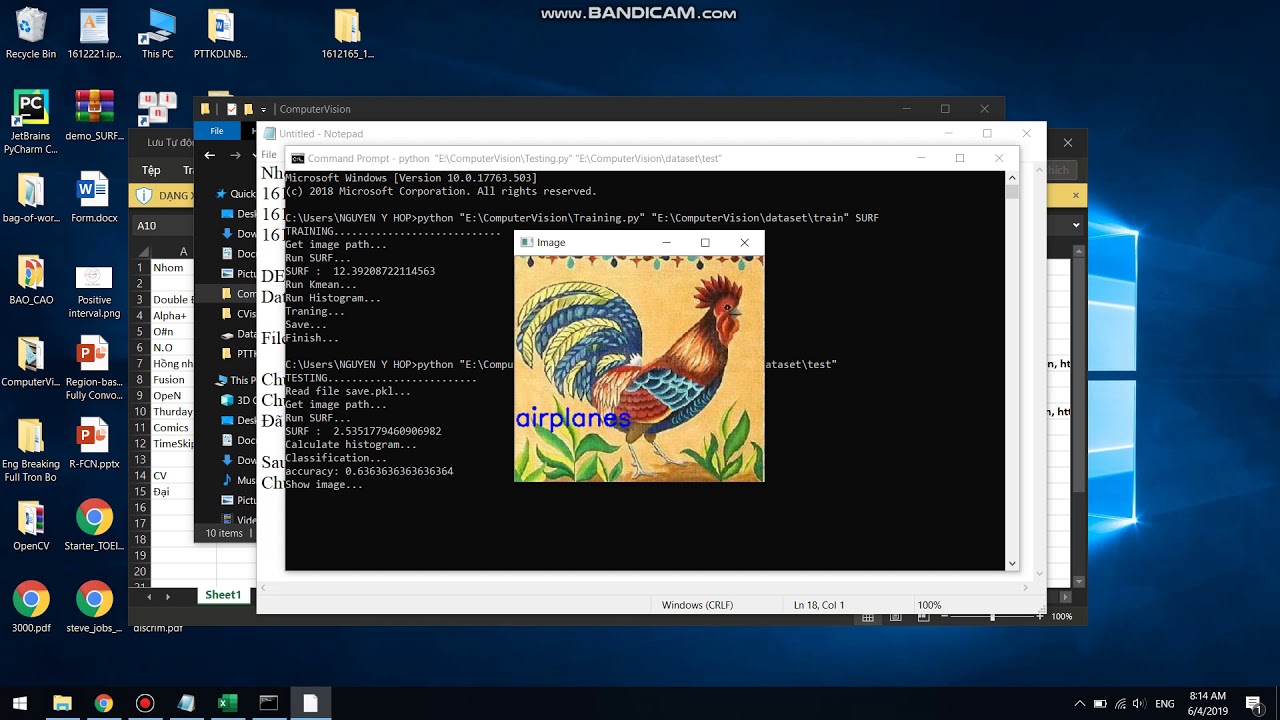Open the 1612165_1... folder icon
This screenshot has height=720, width=1280.
[x=347, y=33]
